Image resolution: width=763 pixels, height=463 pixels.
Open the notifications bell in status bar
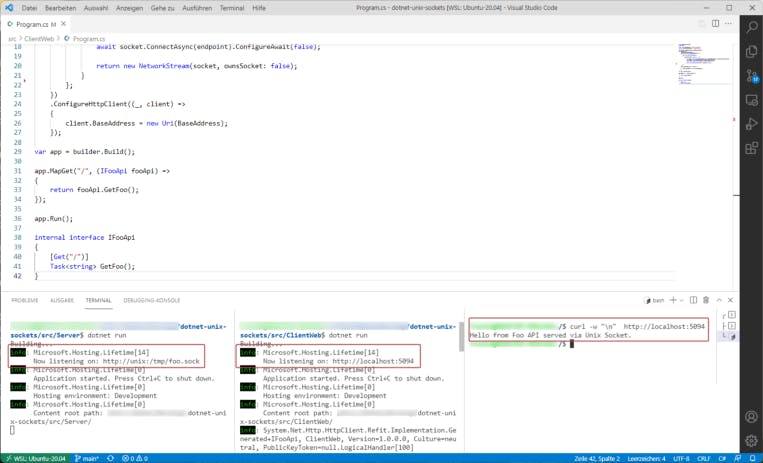753,458
